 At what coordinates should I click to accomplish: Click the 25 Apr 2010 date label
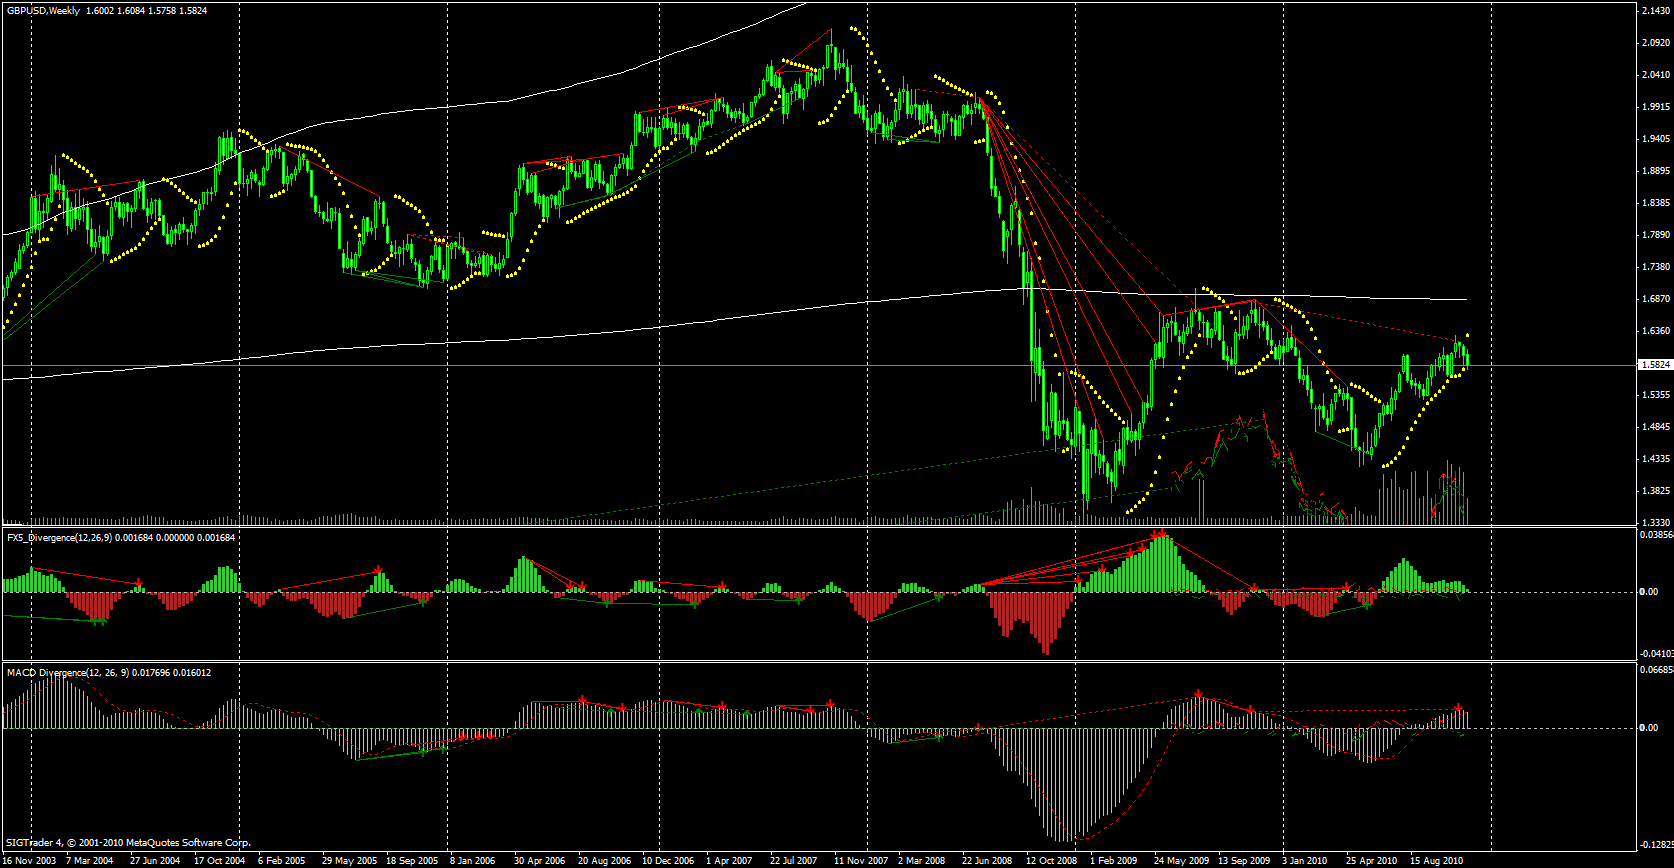[x=1371, y=860]
